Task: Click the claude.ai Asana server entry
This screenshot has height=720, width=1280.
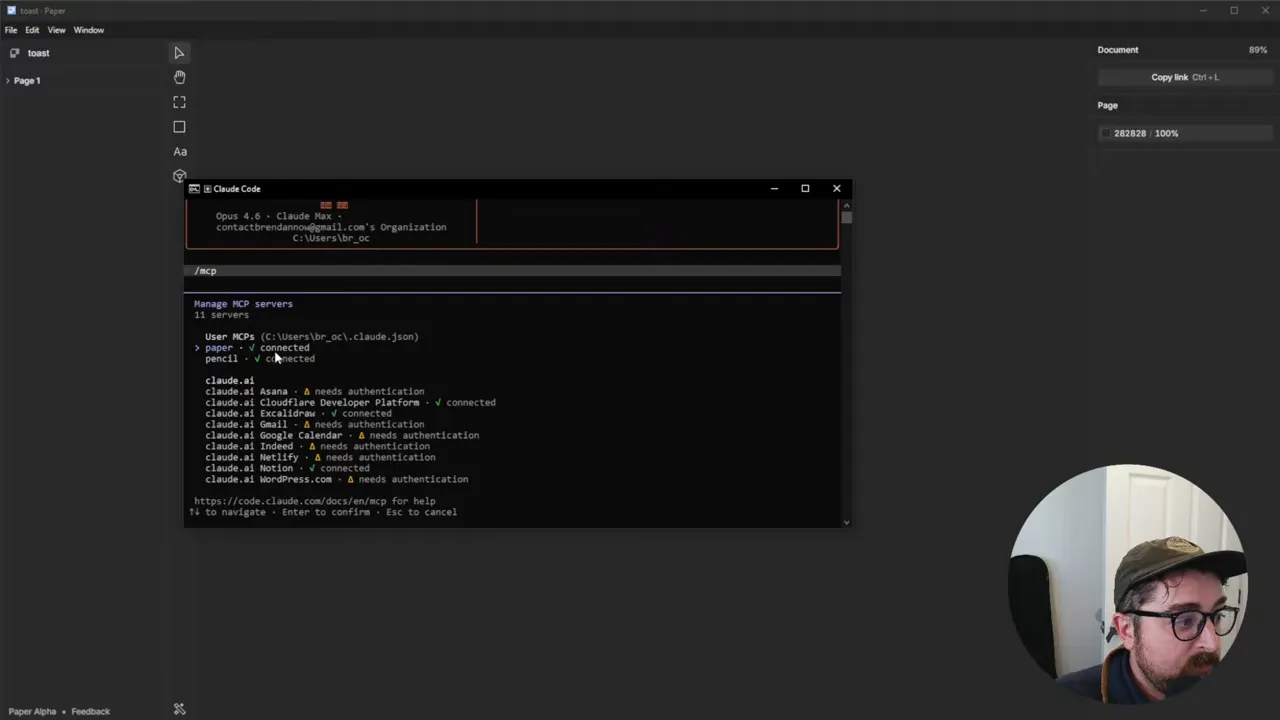Action: point(315,391)
